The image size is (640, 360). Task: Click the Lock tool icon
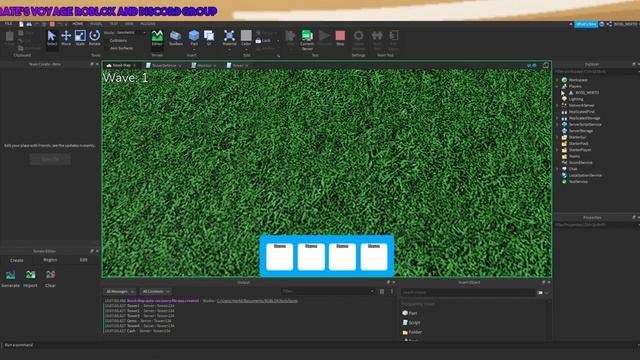click(258, 40)
